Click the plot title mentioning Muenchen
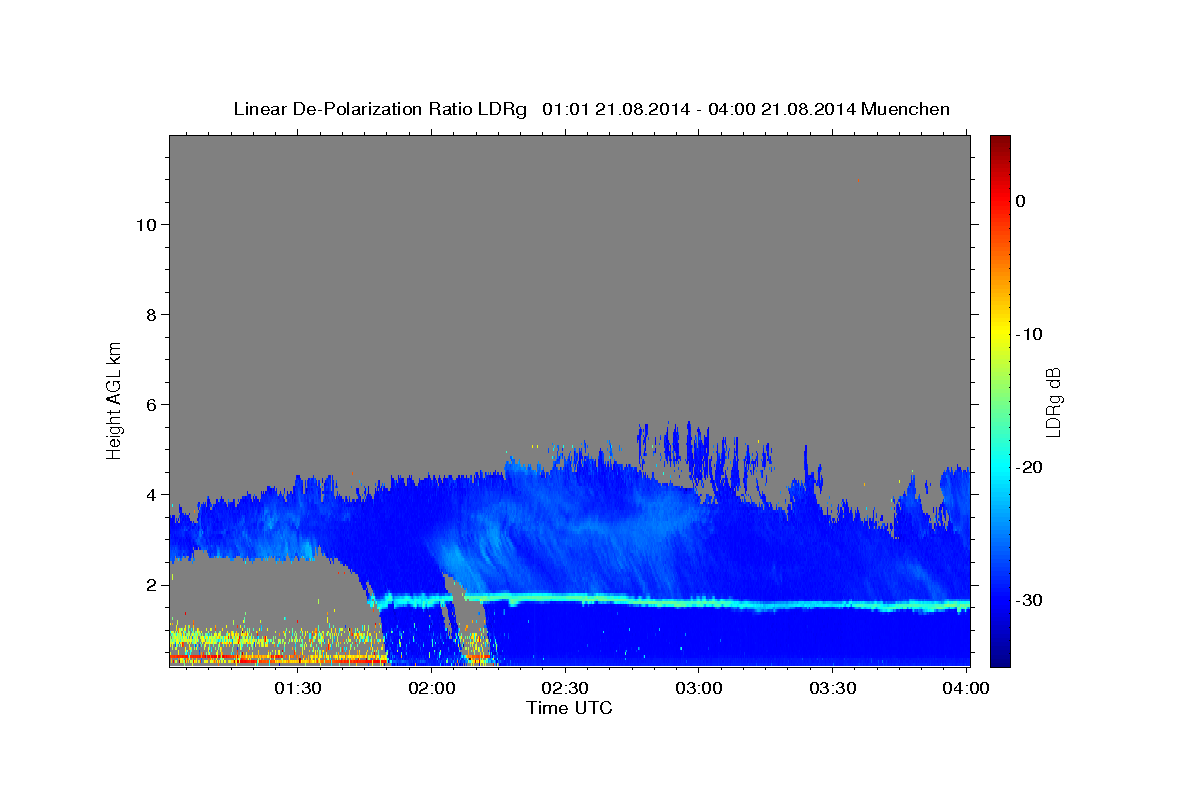This screenshot has height=800, width=1200. click(591, 109)
